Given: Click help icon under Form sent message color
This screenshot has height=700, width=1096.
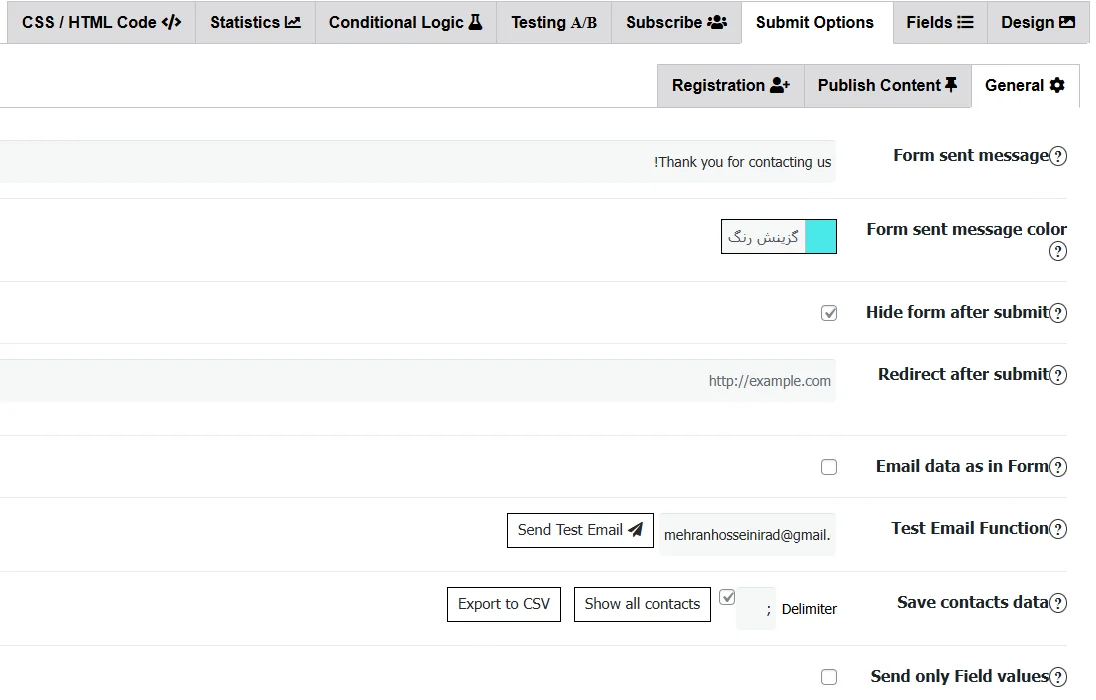Looking at the screenshot, I should 1058,252.
